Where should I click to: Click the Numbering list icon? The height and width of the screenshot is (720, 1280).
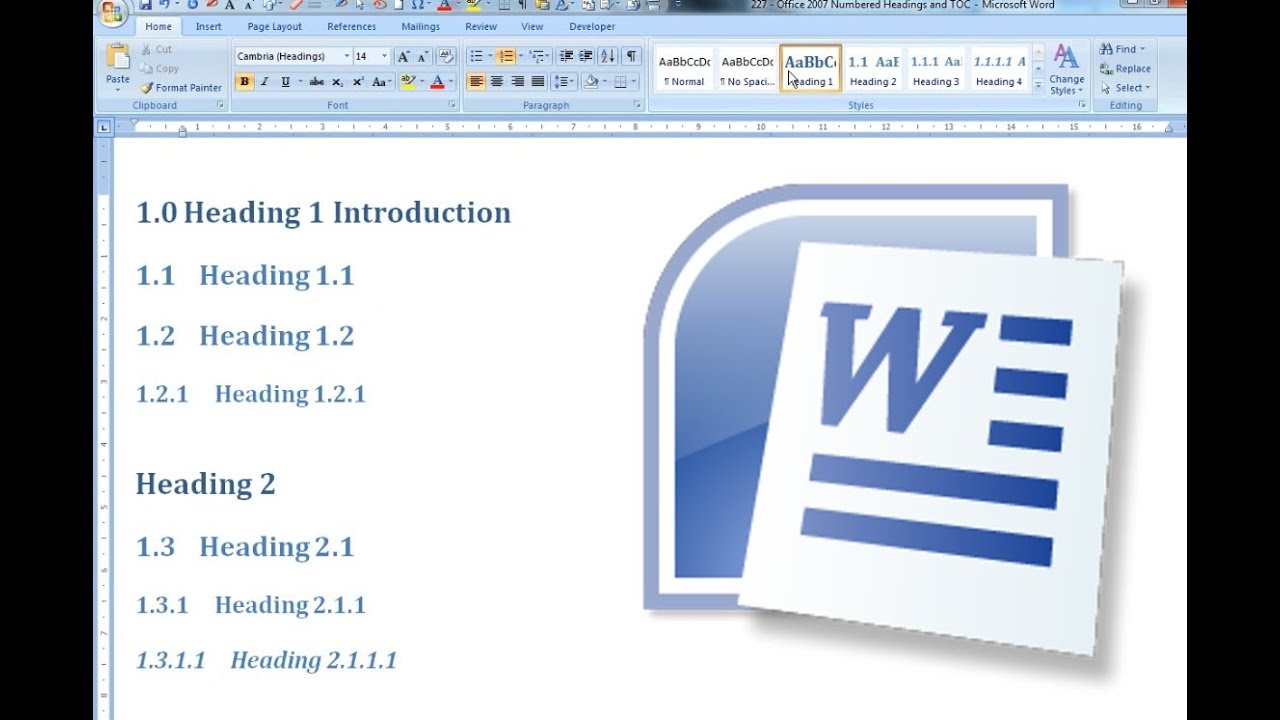506,57
